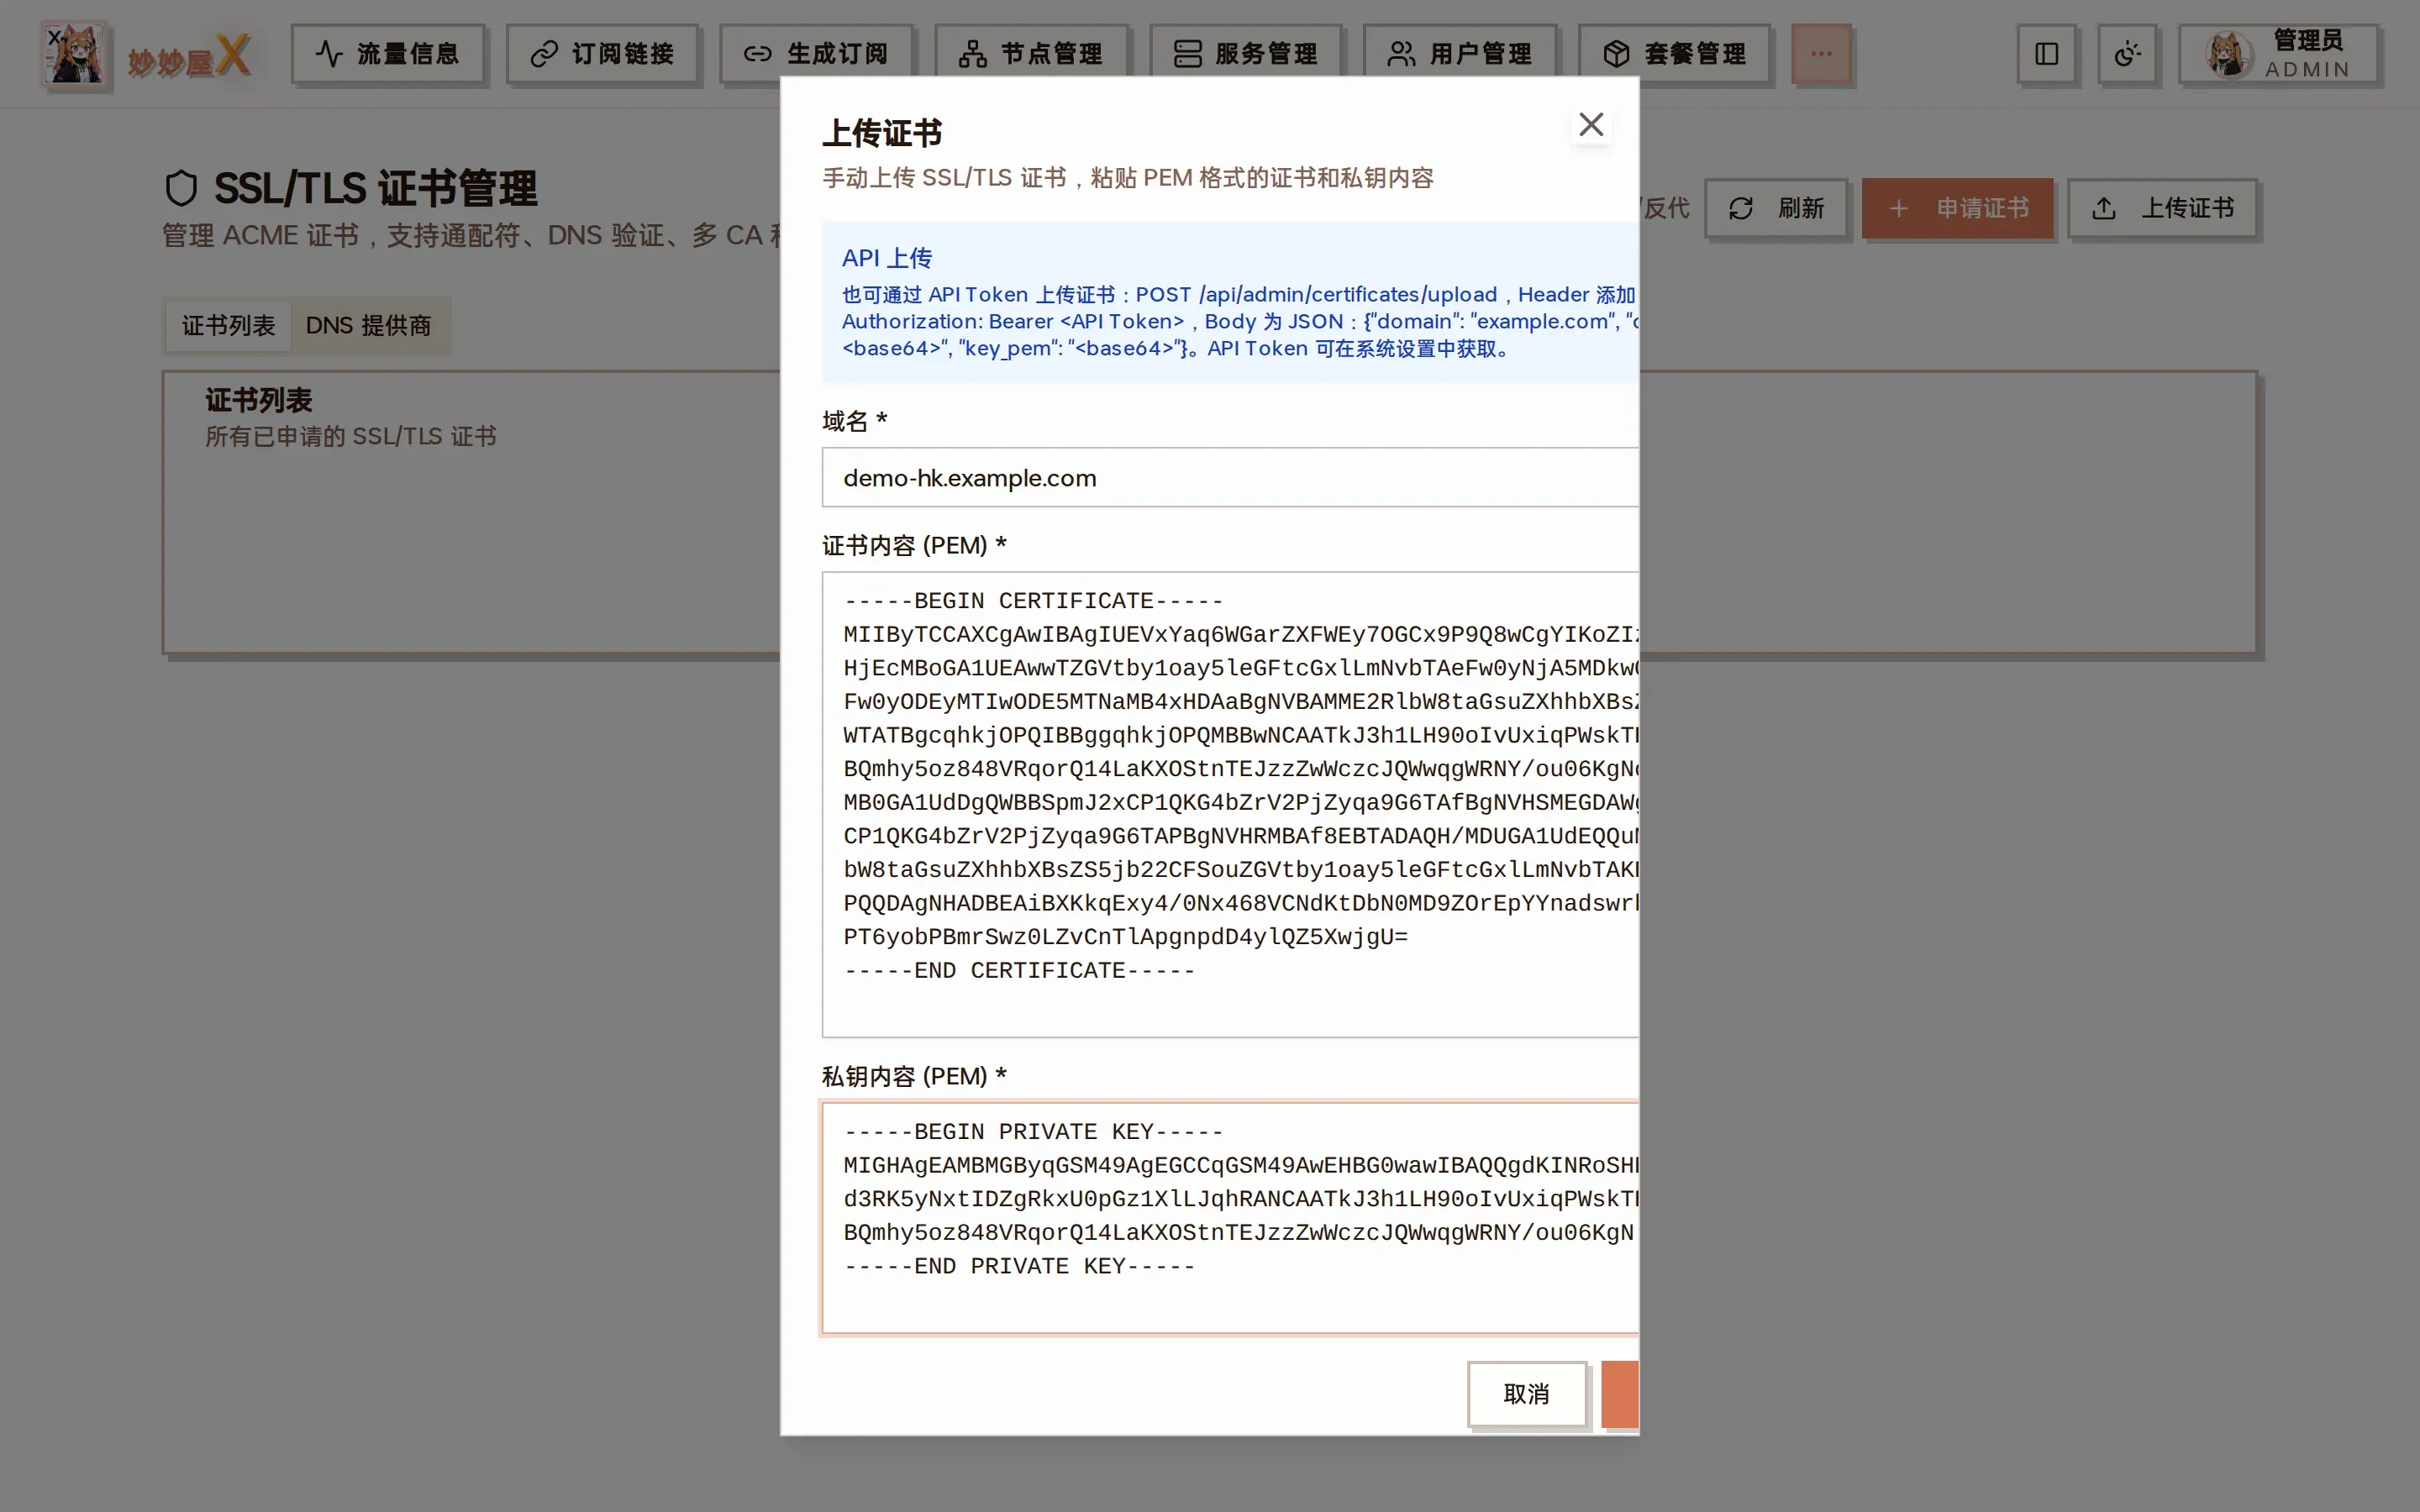The height and width of the screenshot is (1512, 2420).
Task: Toggle the dark mode theme icon
Action: (2127, 54)
